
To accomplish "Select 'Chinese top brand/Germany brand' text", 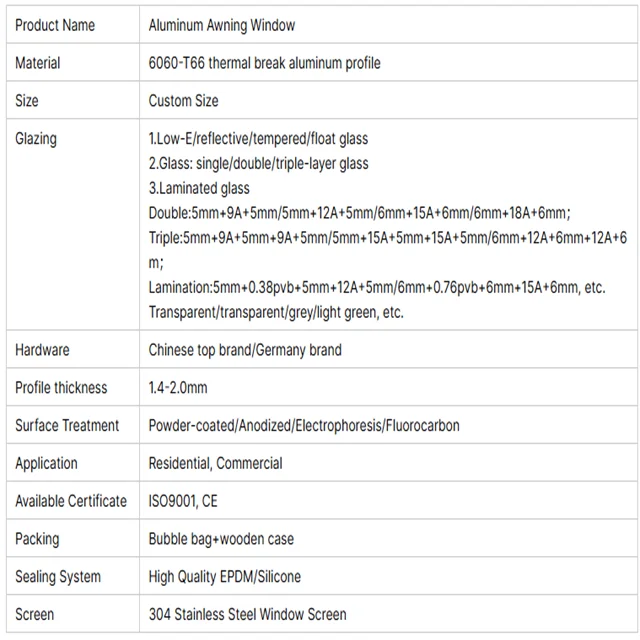I will (x=245, y=350).
